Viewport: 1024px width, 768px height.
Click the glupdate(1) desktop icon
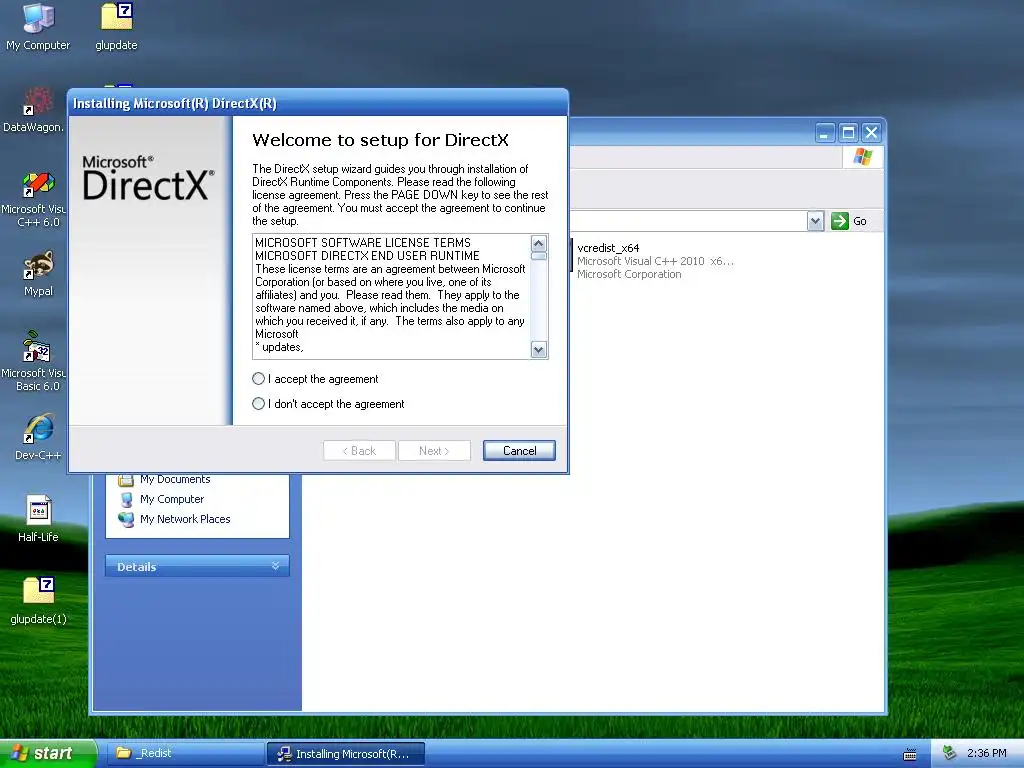pos(38,601)
